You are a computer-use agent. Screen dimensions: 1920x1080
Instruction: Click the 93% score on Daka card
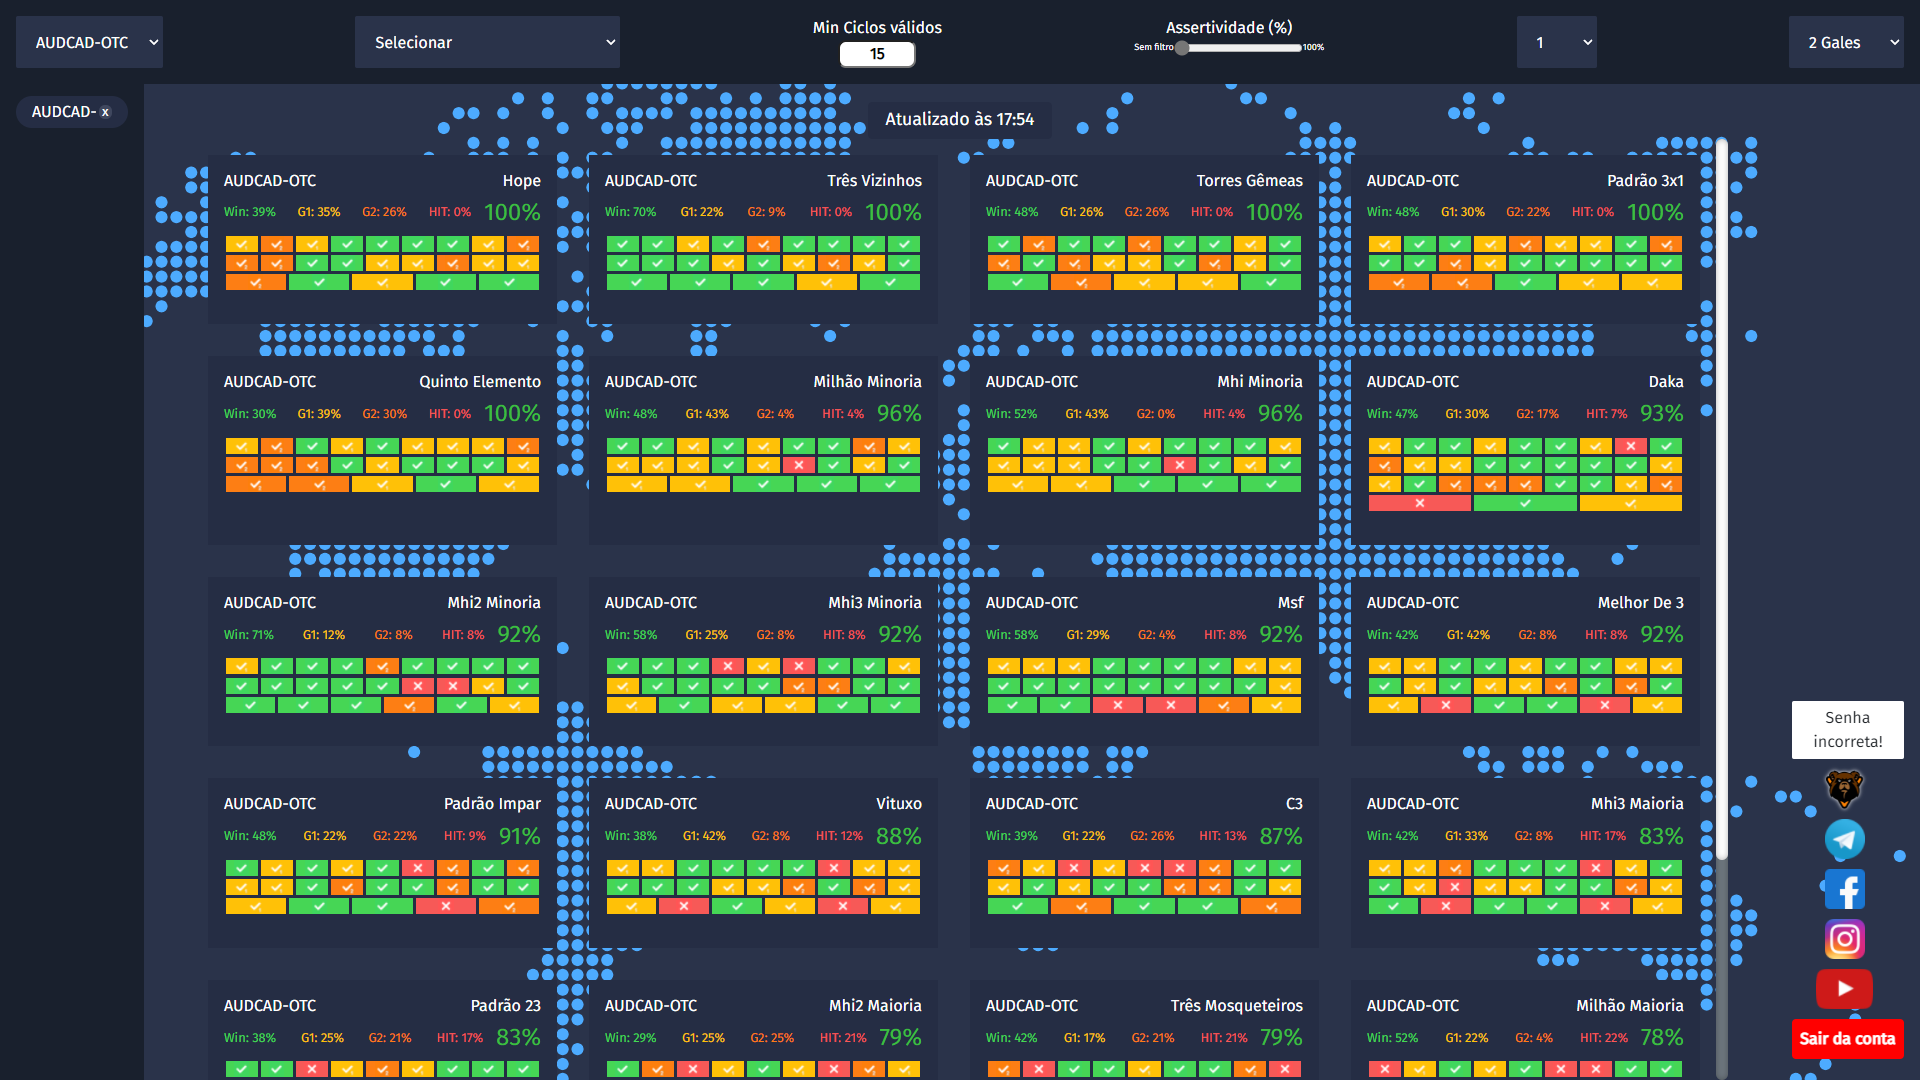[1661, 413]
